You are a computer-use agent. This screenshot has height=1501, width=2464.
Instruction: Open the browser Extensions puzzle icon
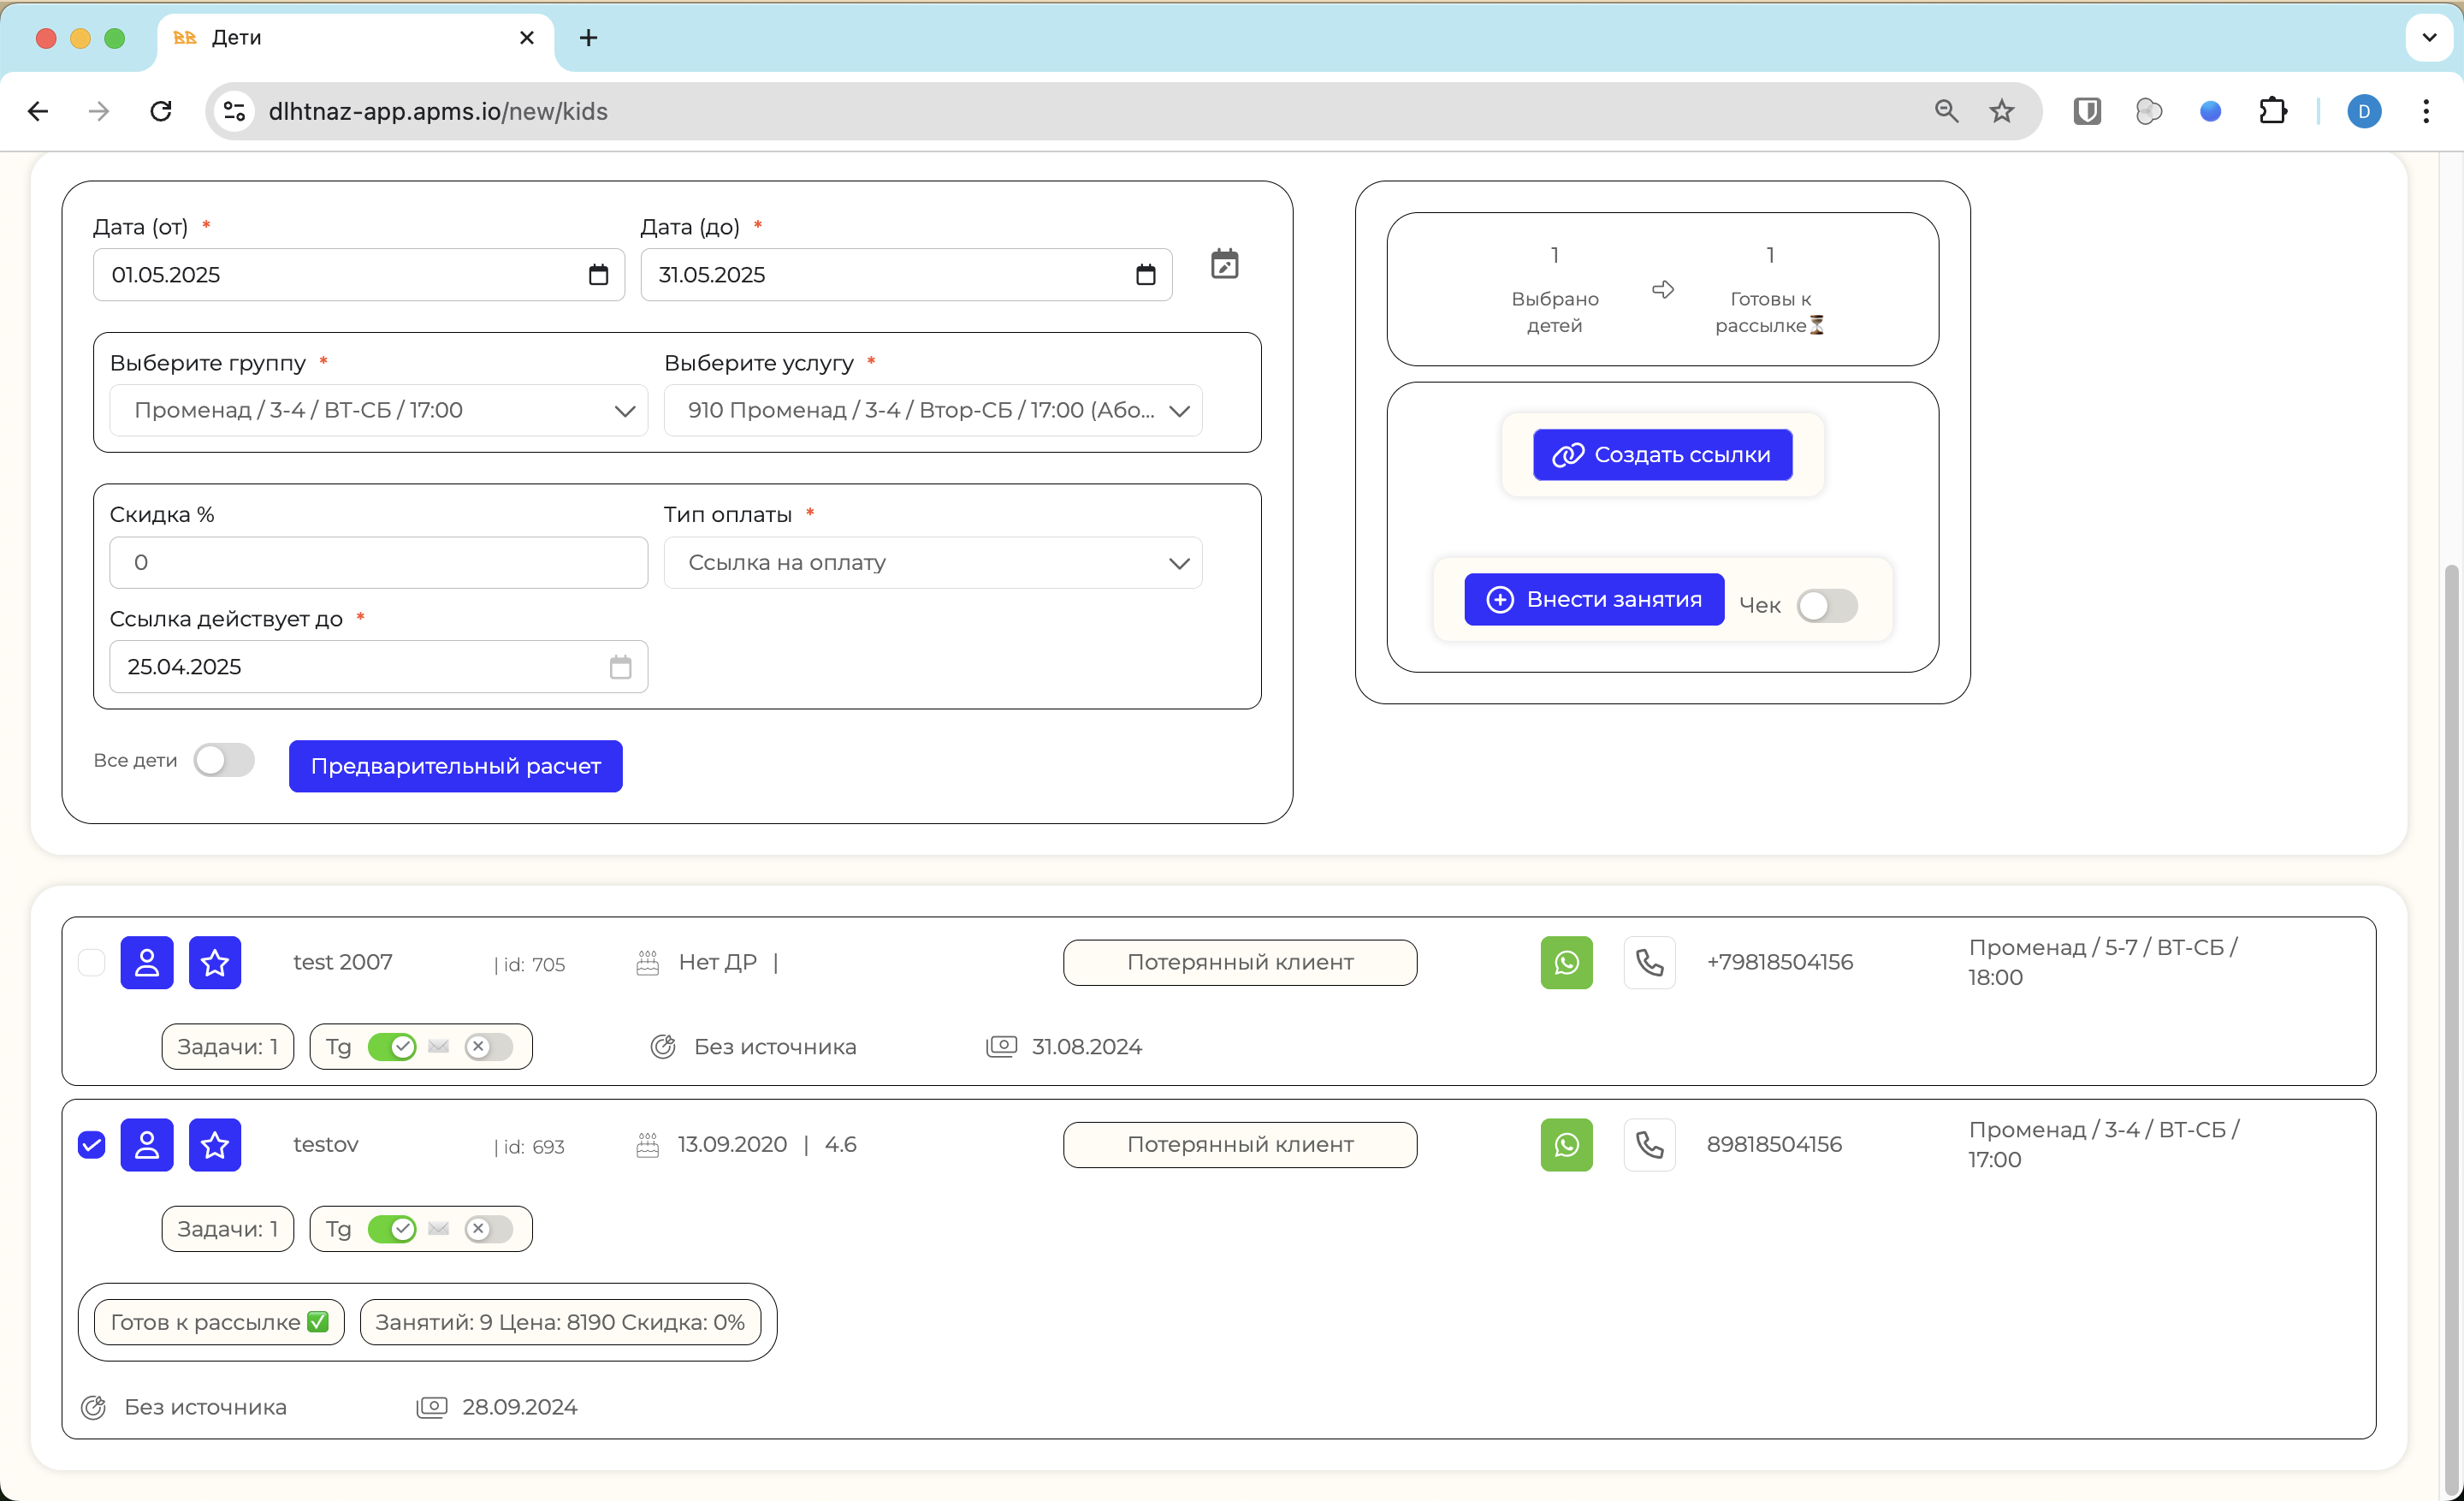(2273, 111)
